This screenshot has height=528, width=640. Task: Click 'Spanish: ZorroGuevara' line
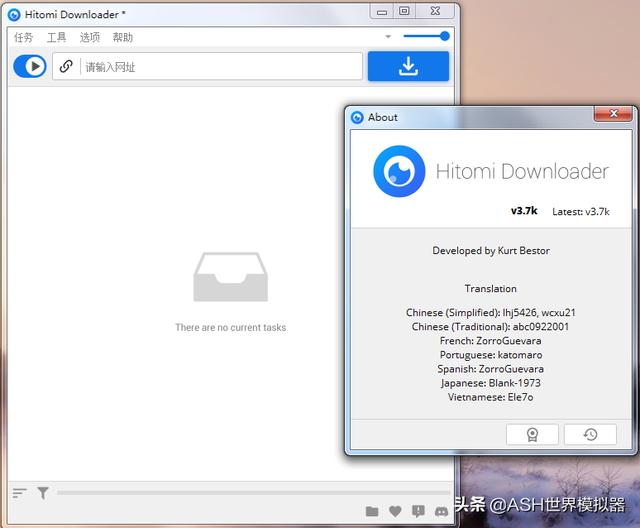click(491, 369)
